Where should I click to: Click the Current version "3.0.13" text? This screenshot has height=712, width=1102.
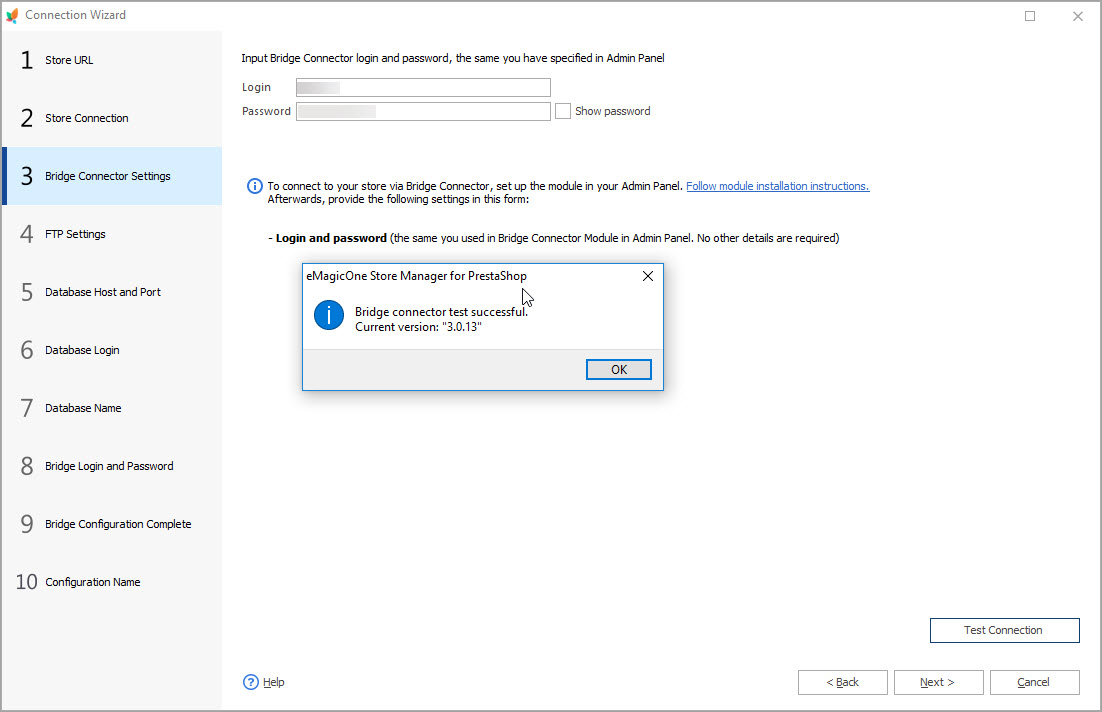click(418, 327)
